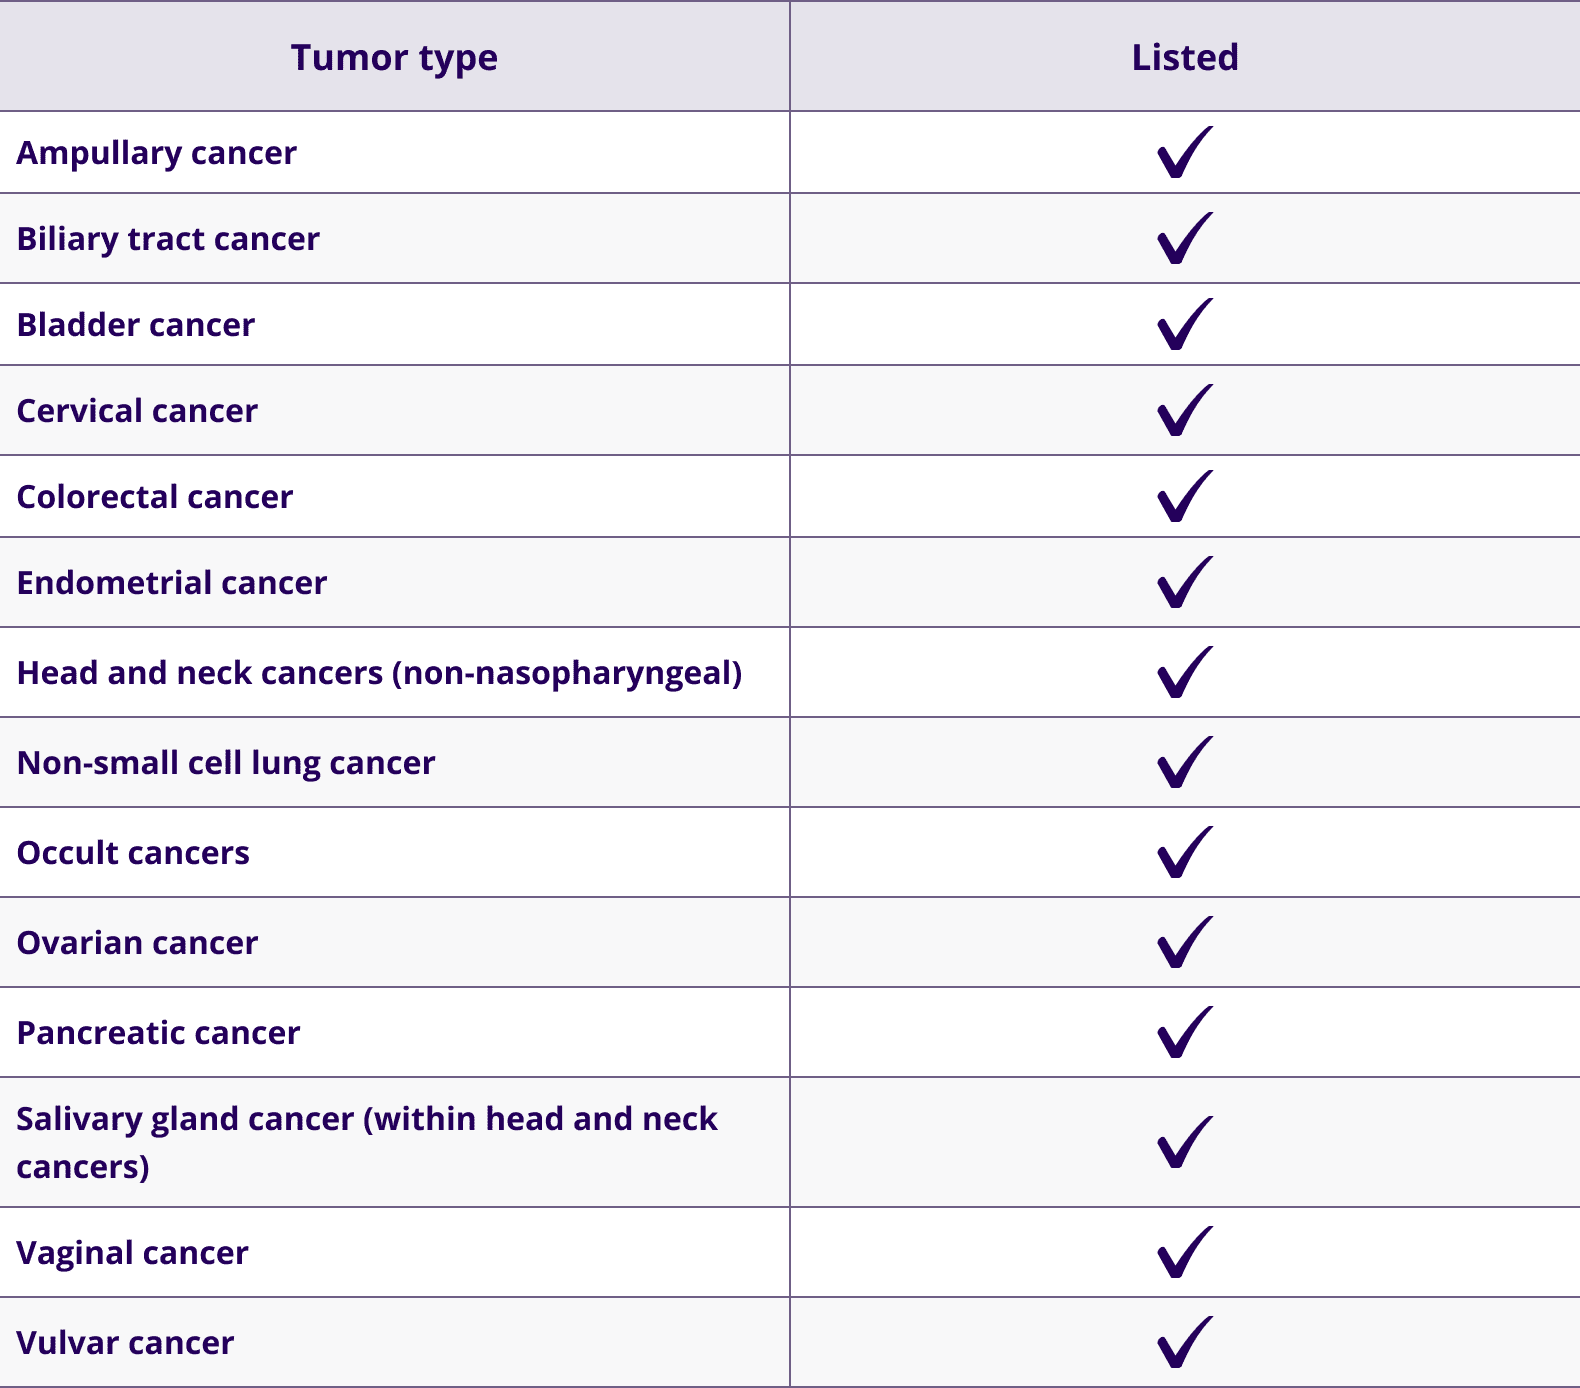The width and height of the screenshot is (1580, 1388).
Task: Click the Tumor type column header
Action: point(394,58)
